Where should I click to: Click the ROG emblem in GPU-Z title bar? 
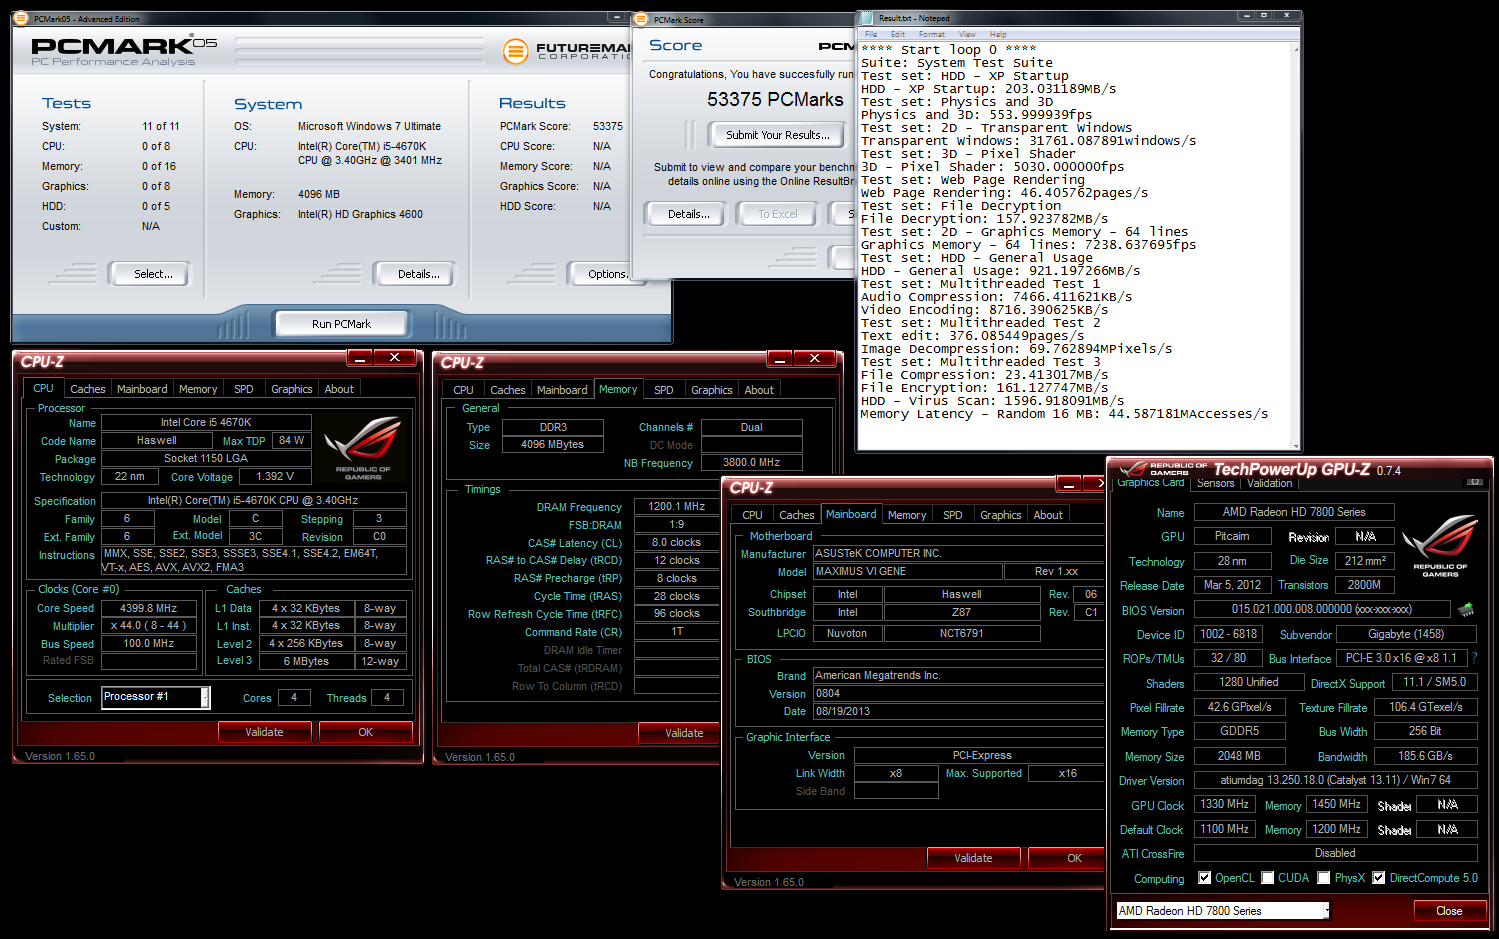click(1133, 469)
